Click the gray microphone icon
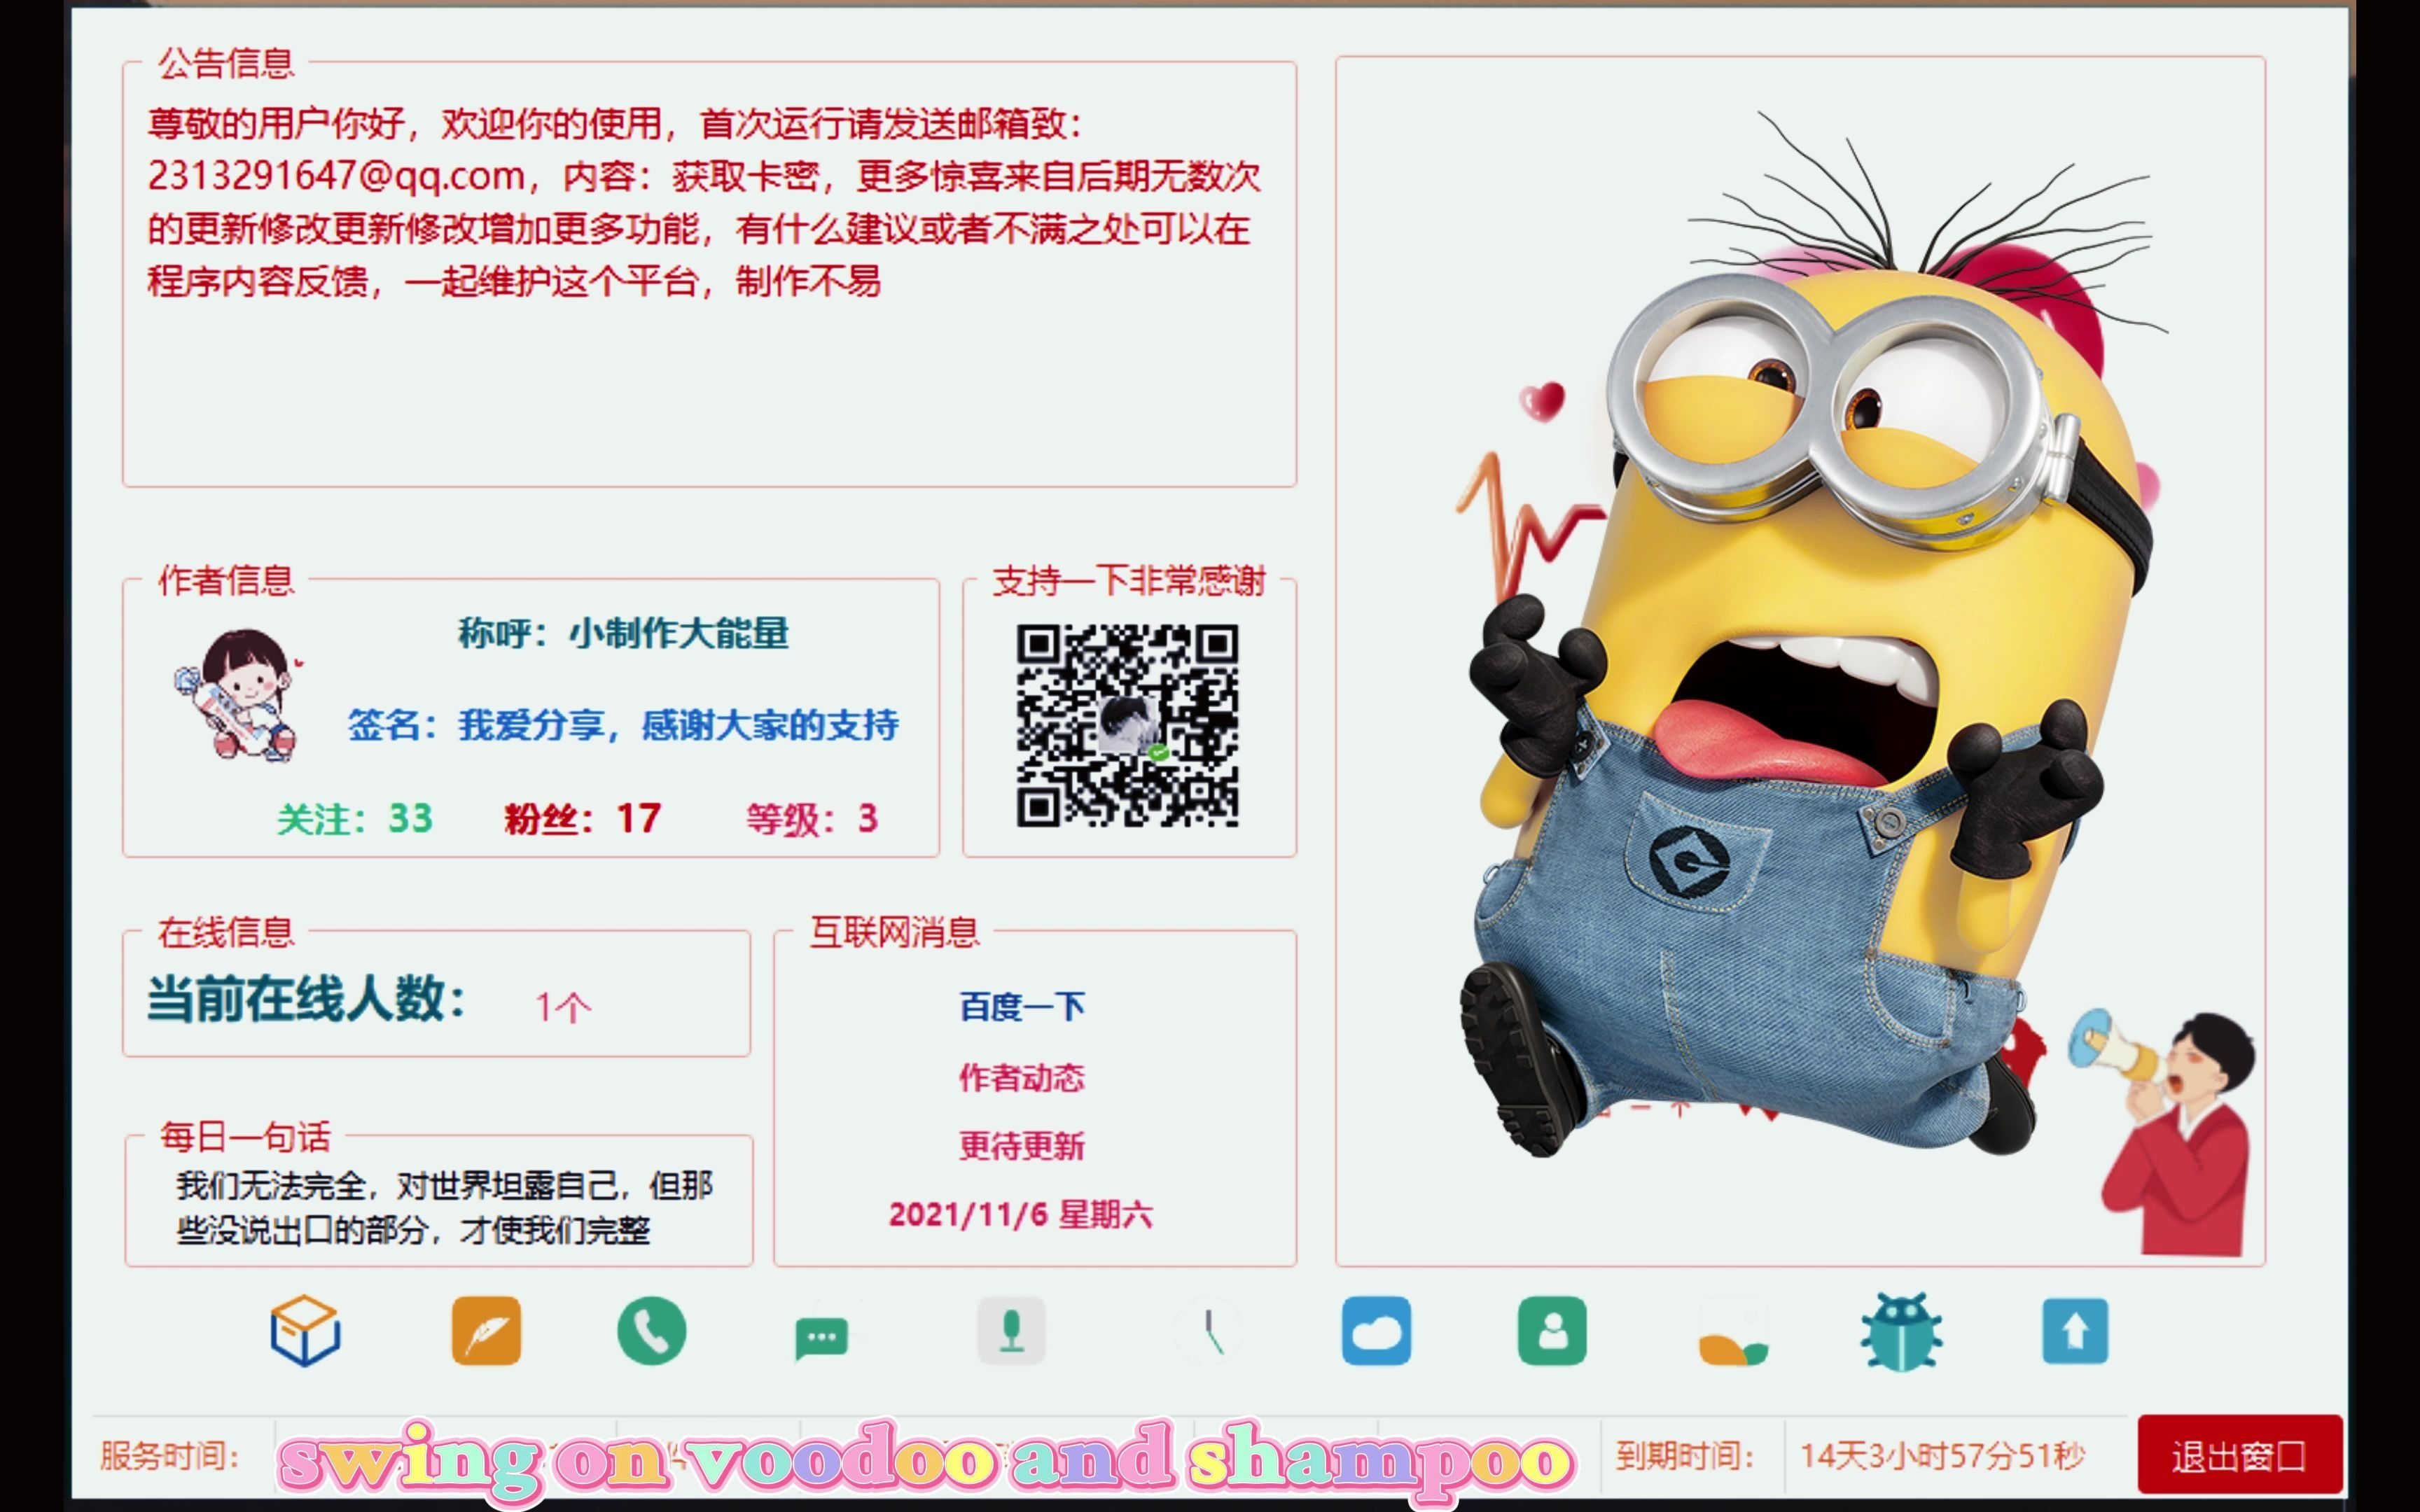 pos(1011,1330)
